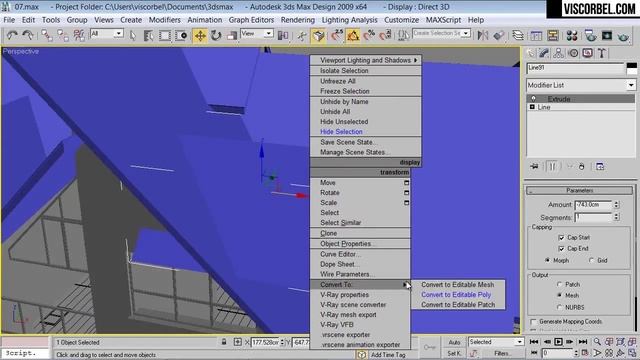Image resolution: width=640 pixels, height=360 pixels.
Task: Click the Zoom magnifier viewport control
Action: [597, 342]
